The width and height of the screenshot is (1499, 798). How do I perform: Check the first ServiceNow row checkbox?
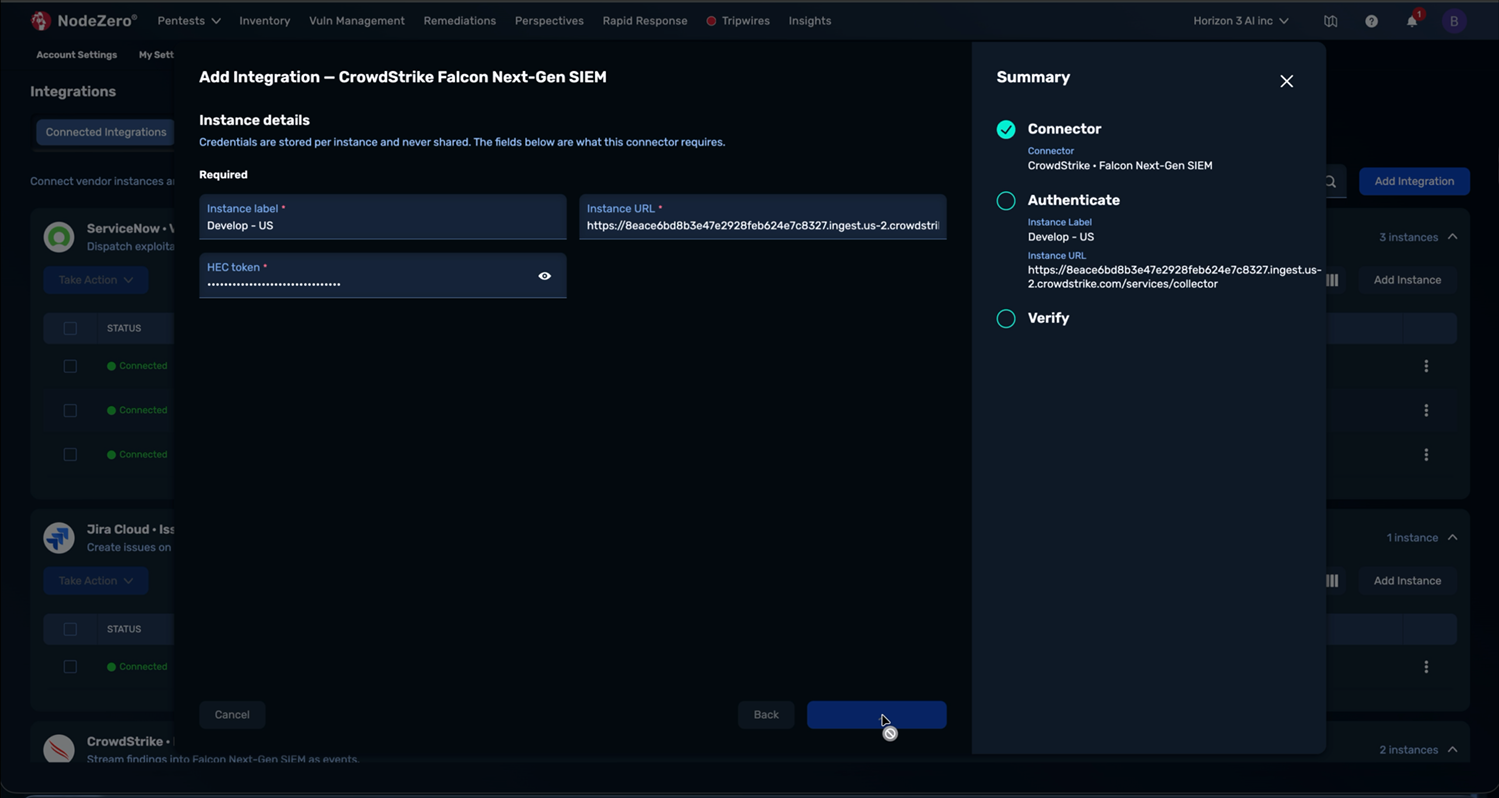click(x=70, y=366)
